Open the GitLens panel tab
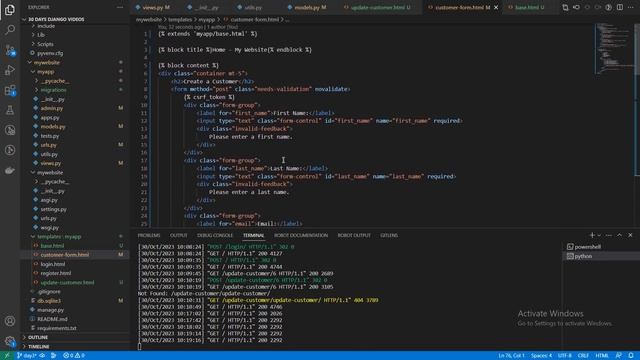 pyautogui.click(x=389, y=236)
